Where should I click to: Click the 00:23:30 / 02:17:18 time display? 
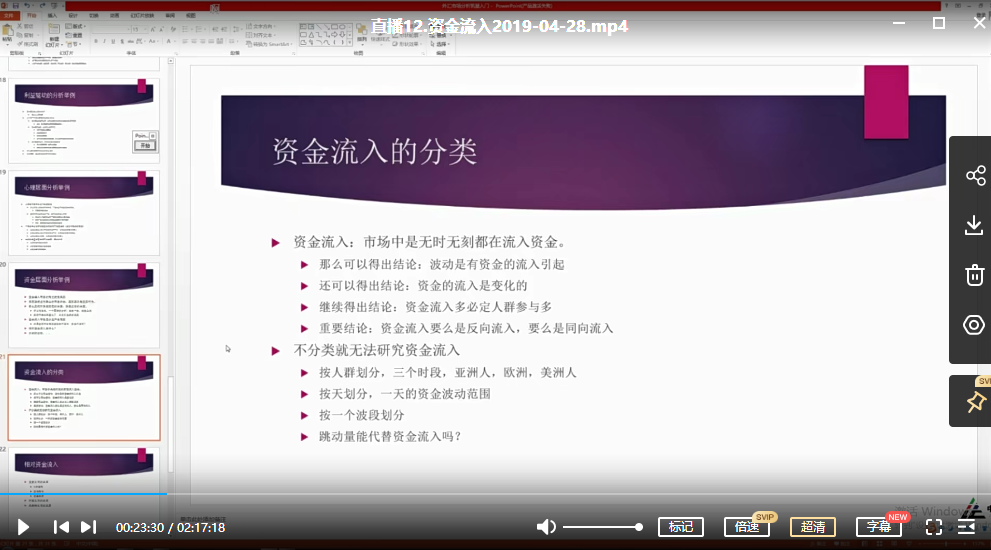170,527
